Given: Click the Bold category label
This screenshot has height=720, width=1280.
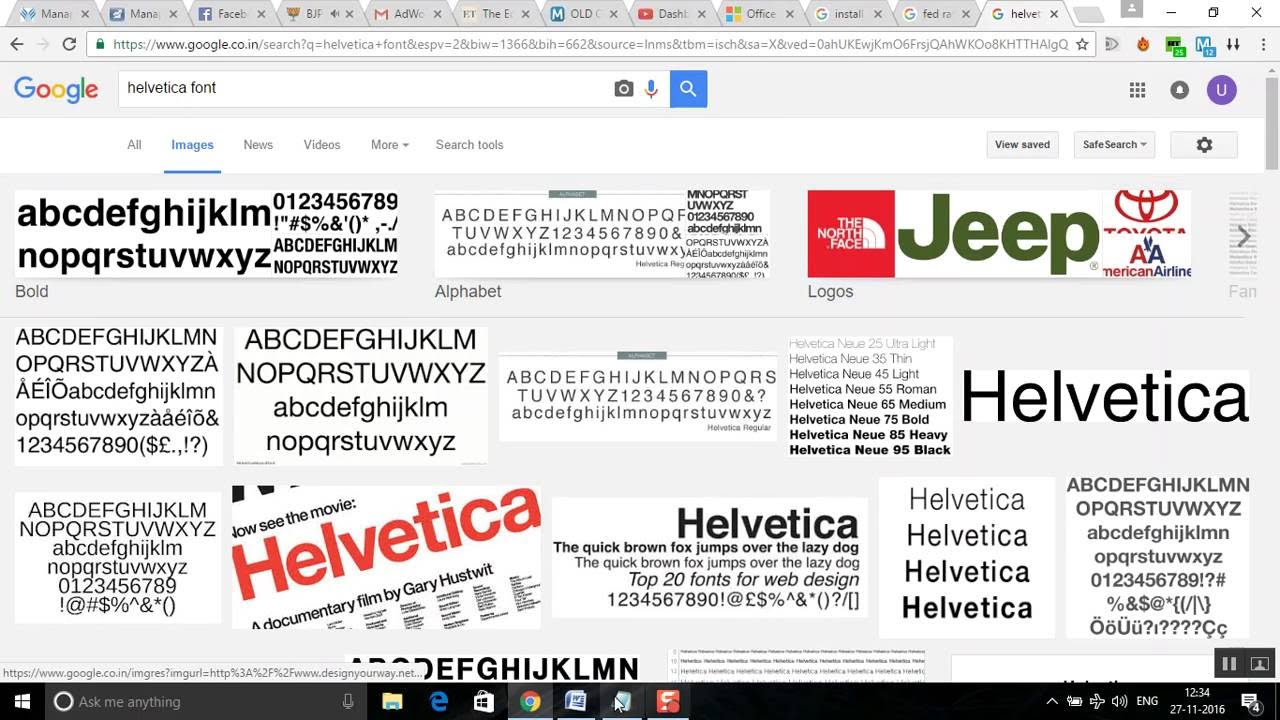Looking at the screenshot, I should (32, 291).
